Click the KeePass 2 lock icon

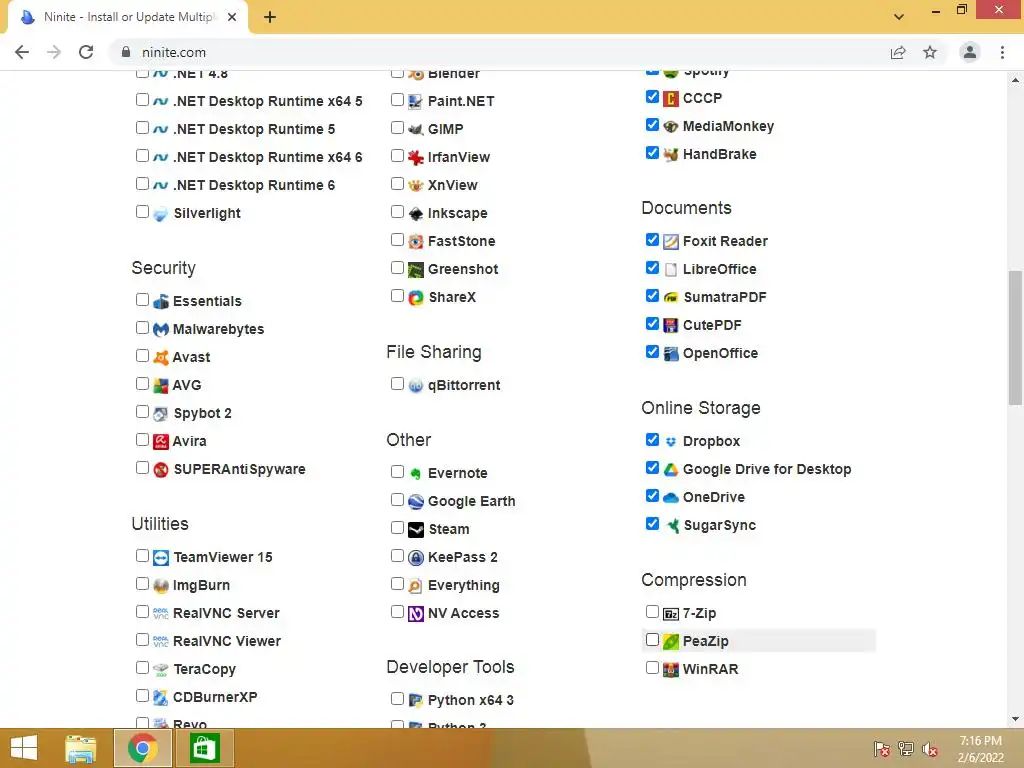point(415,558)
